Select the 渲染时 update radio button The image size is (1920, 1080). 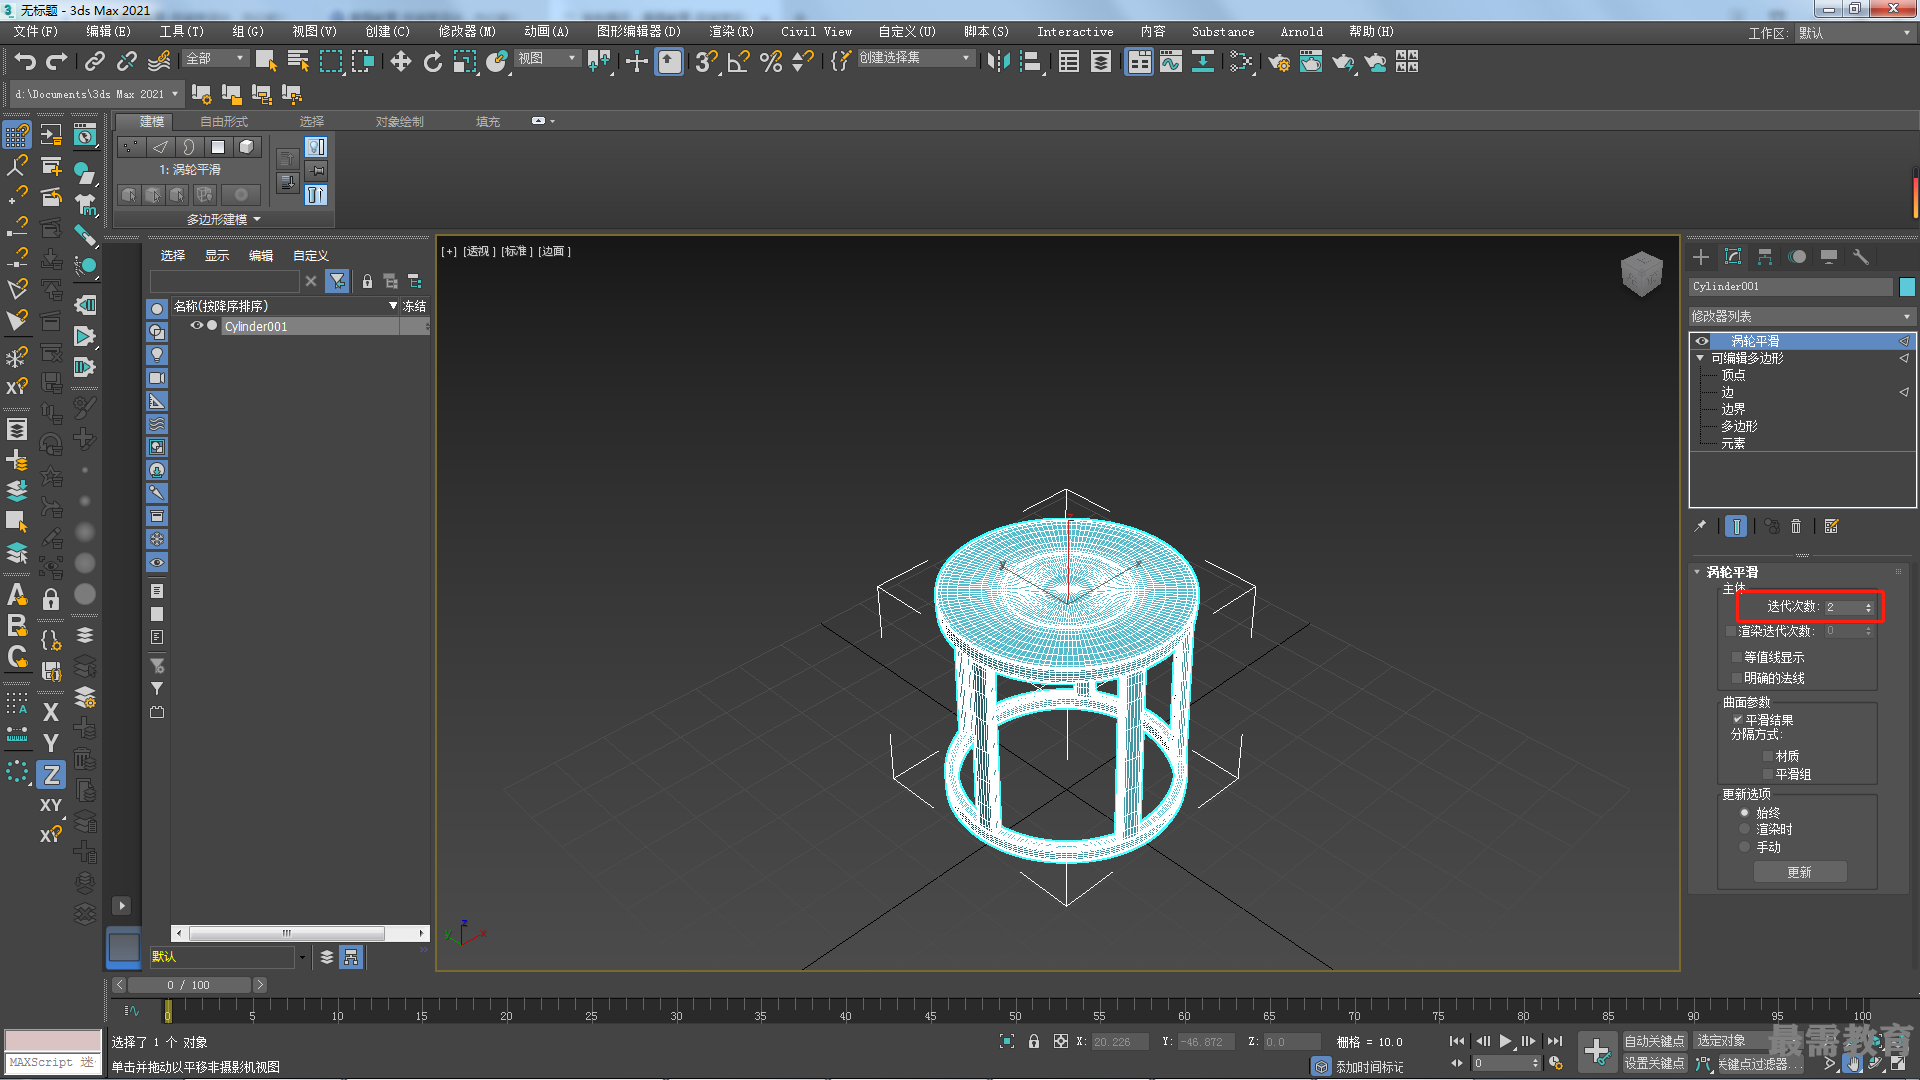(x=1745, y=829)
